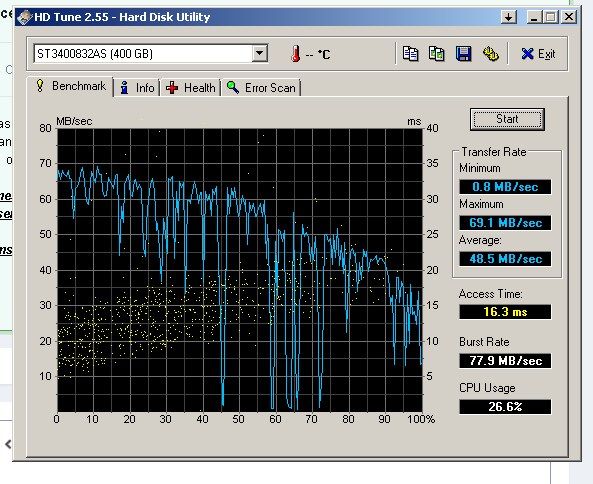
Task: Open the Health tab
Action: (191, 88)
